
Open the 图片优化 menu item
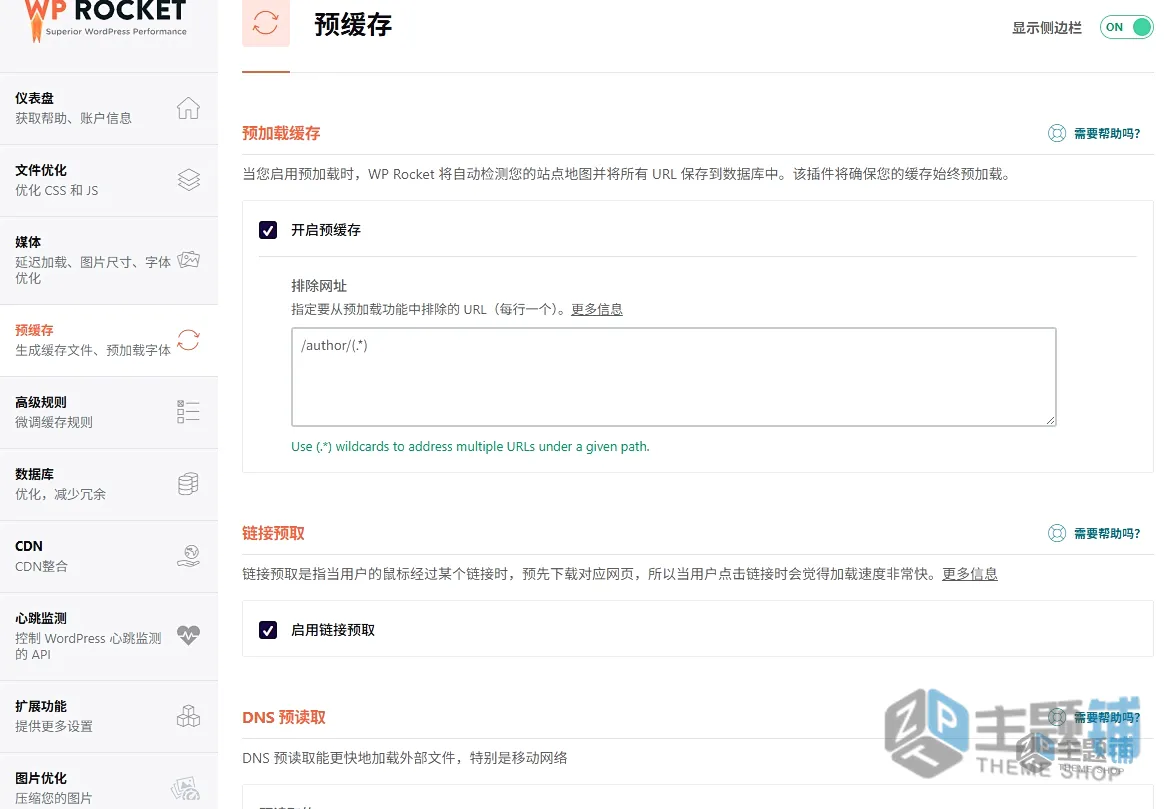point(109,781)
